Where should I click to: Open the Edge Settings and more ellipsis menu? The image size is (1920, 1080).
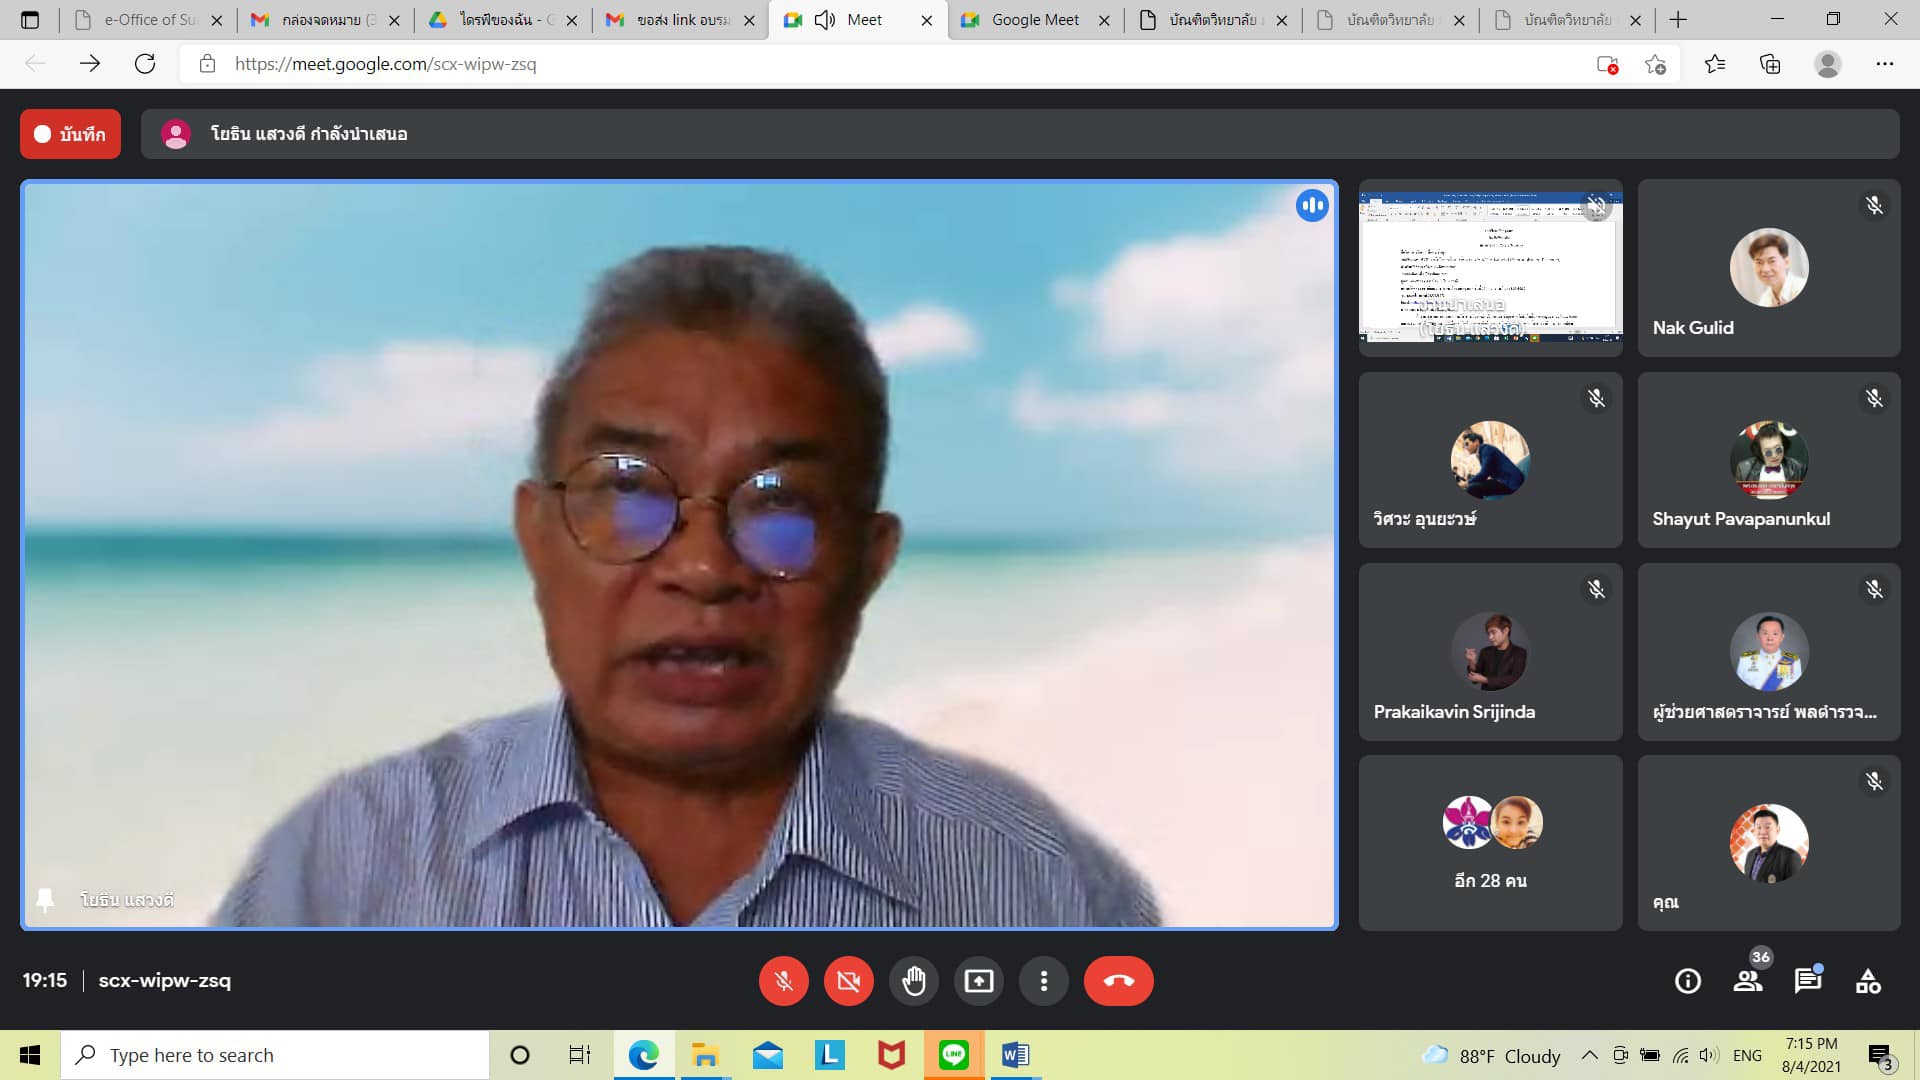pyautogui.click(x=1884, y=64)
